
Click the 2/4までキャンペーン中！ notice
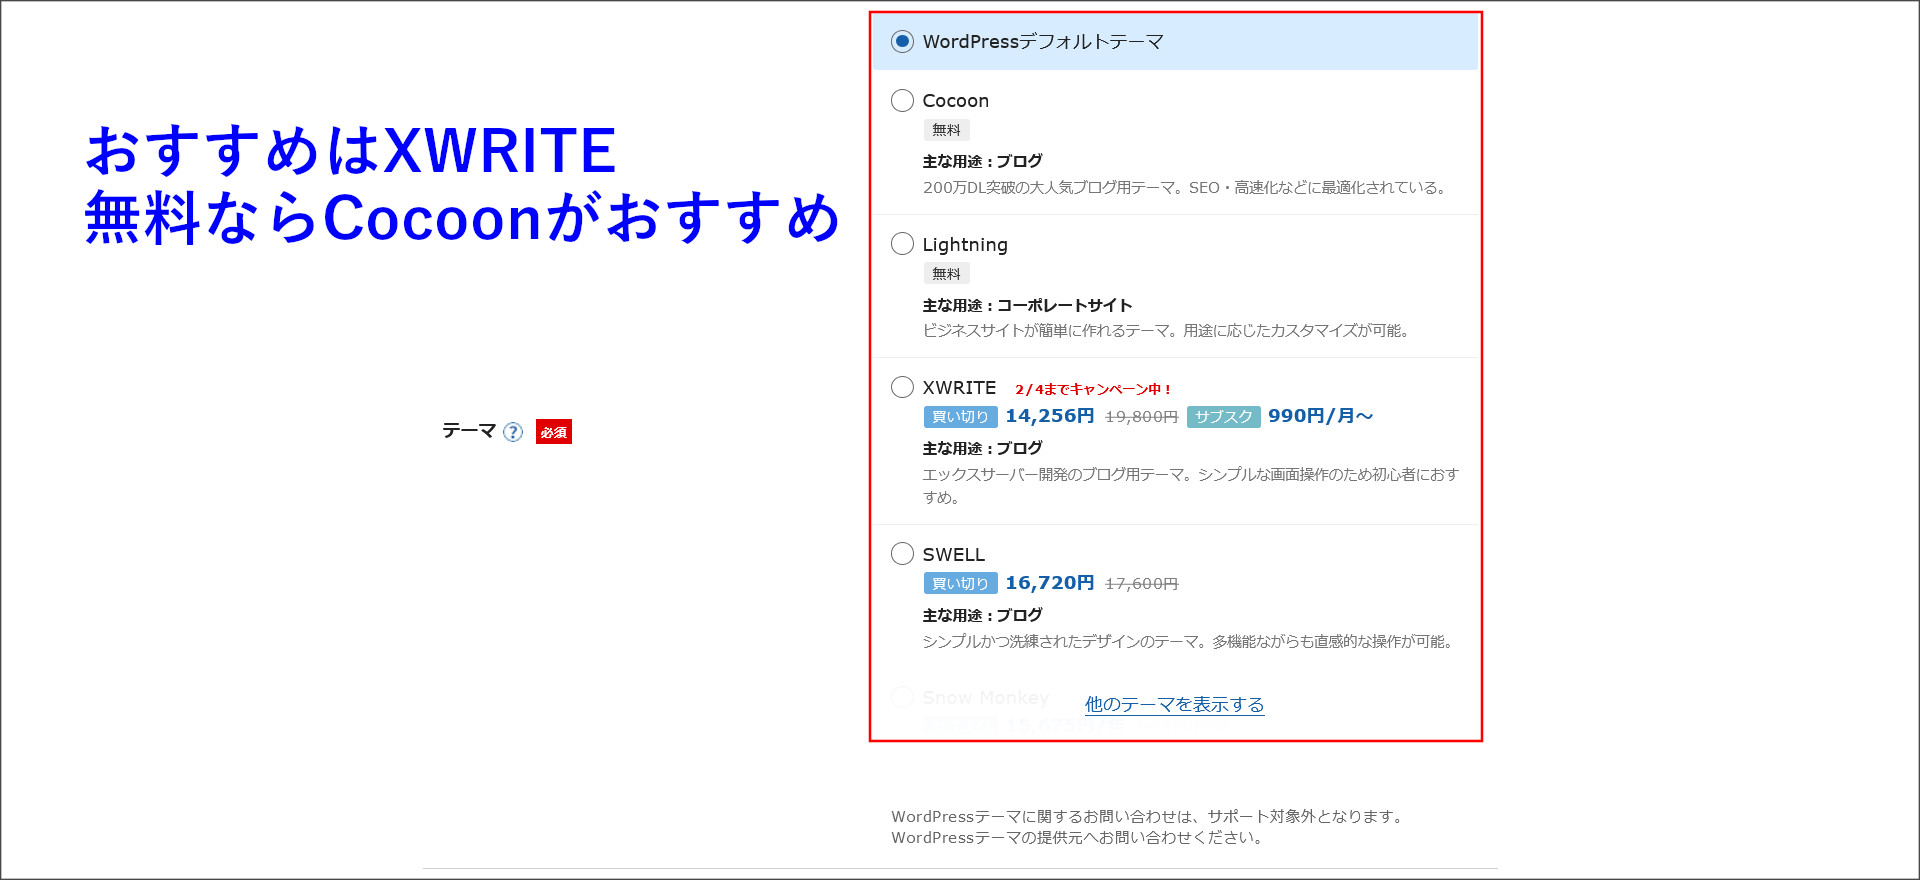[1093, 389]
